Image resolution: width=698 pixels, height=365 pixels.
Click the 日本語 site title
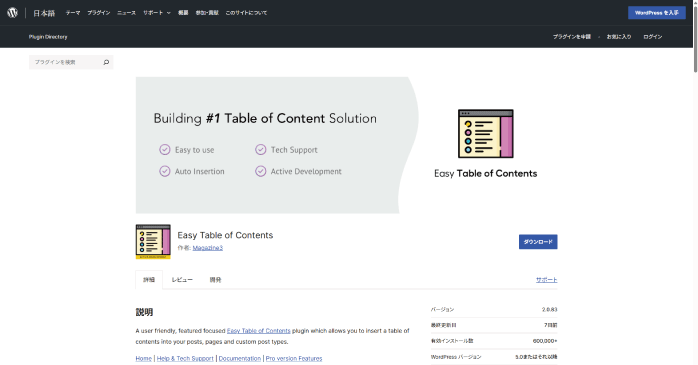(44, 13)
